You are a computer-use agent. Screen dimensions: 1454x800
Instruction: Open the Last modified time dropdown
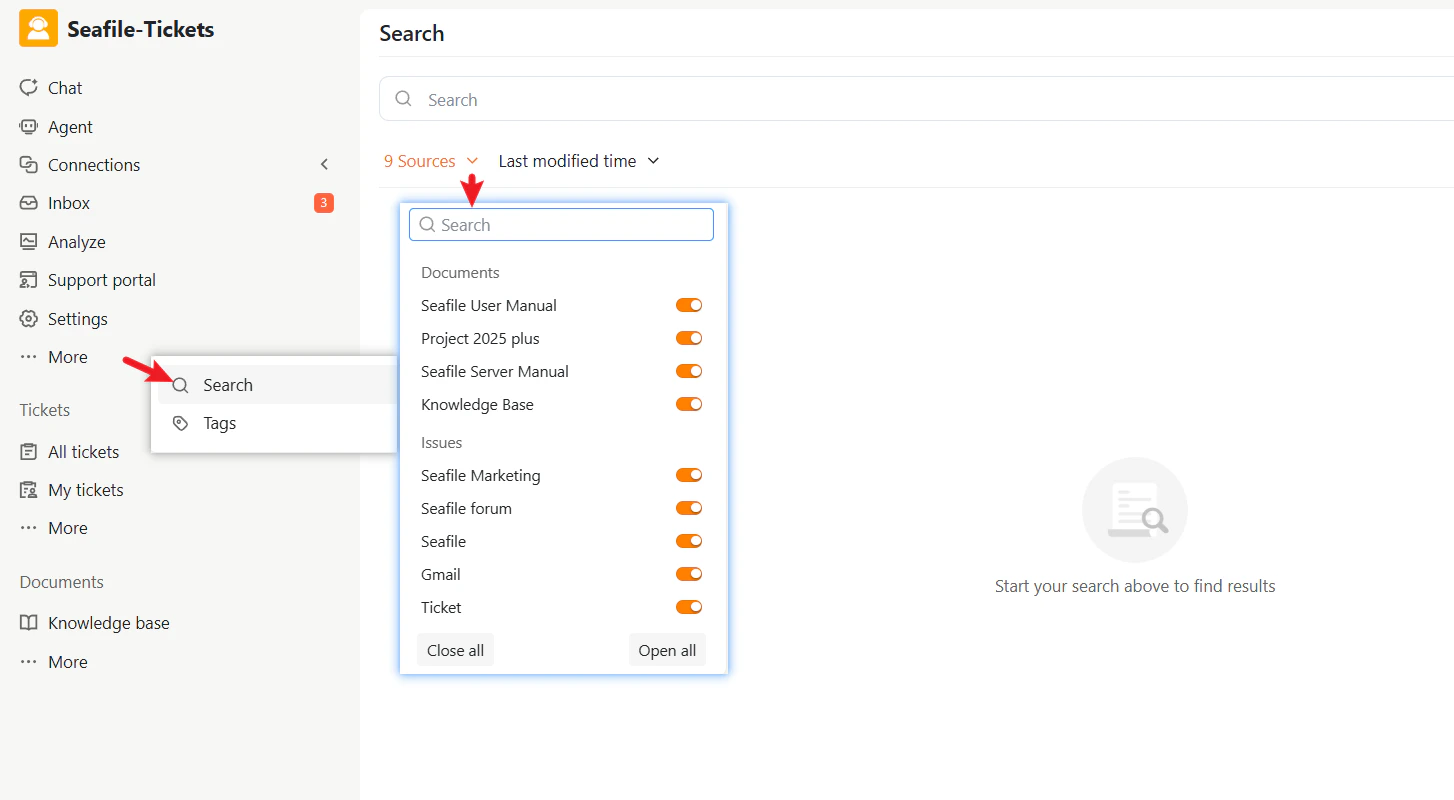coord(579,161)
